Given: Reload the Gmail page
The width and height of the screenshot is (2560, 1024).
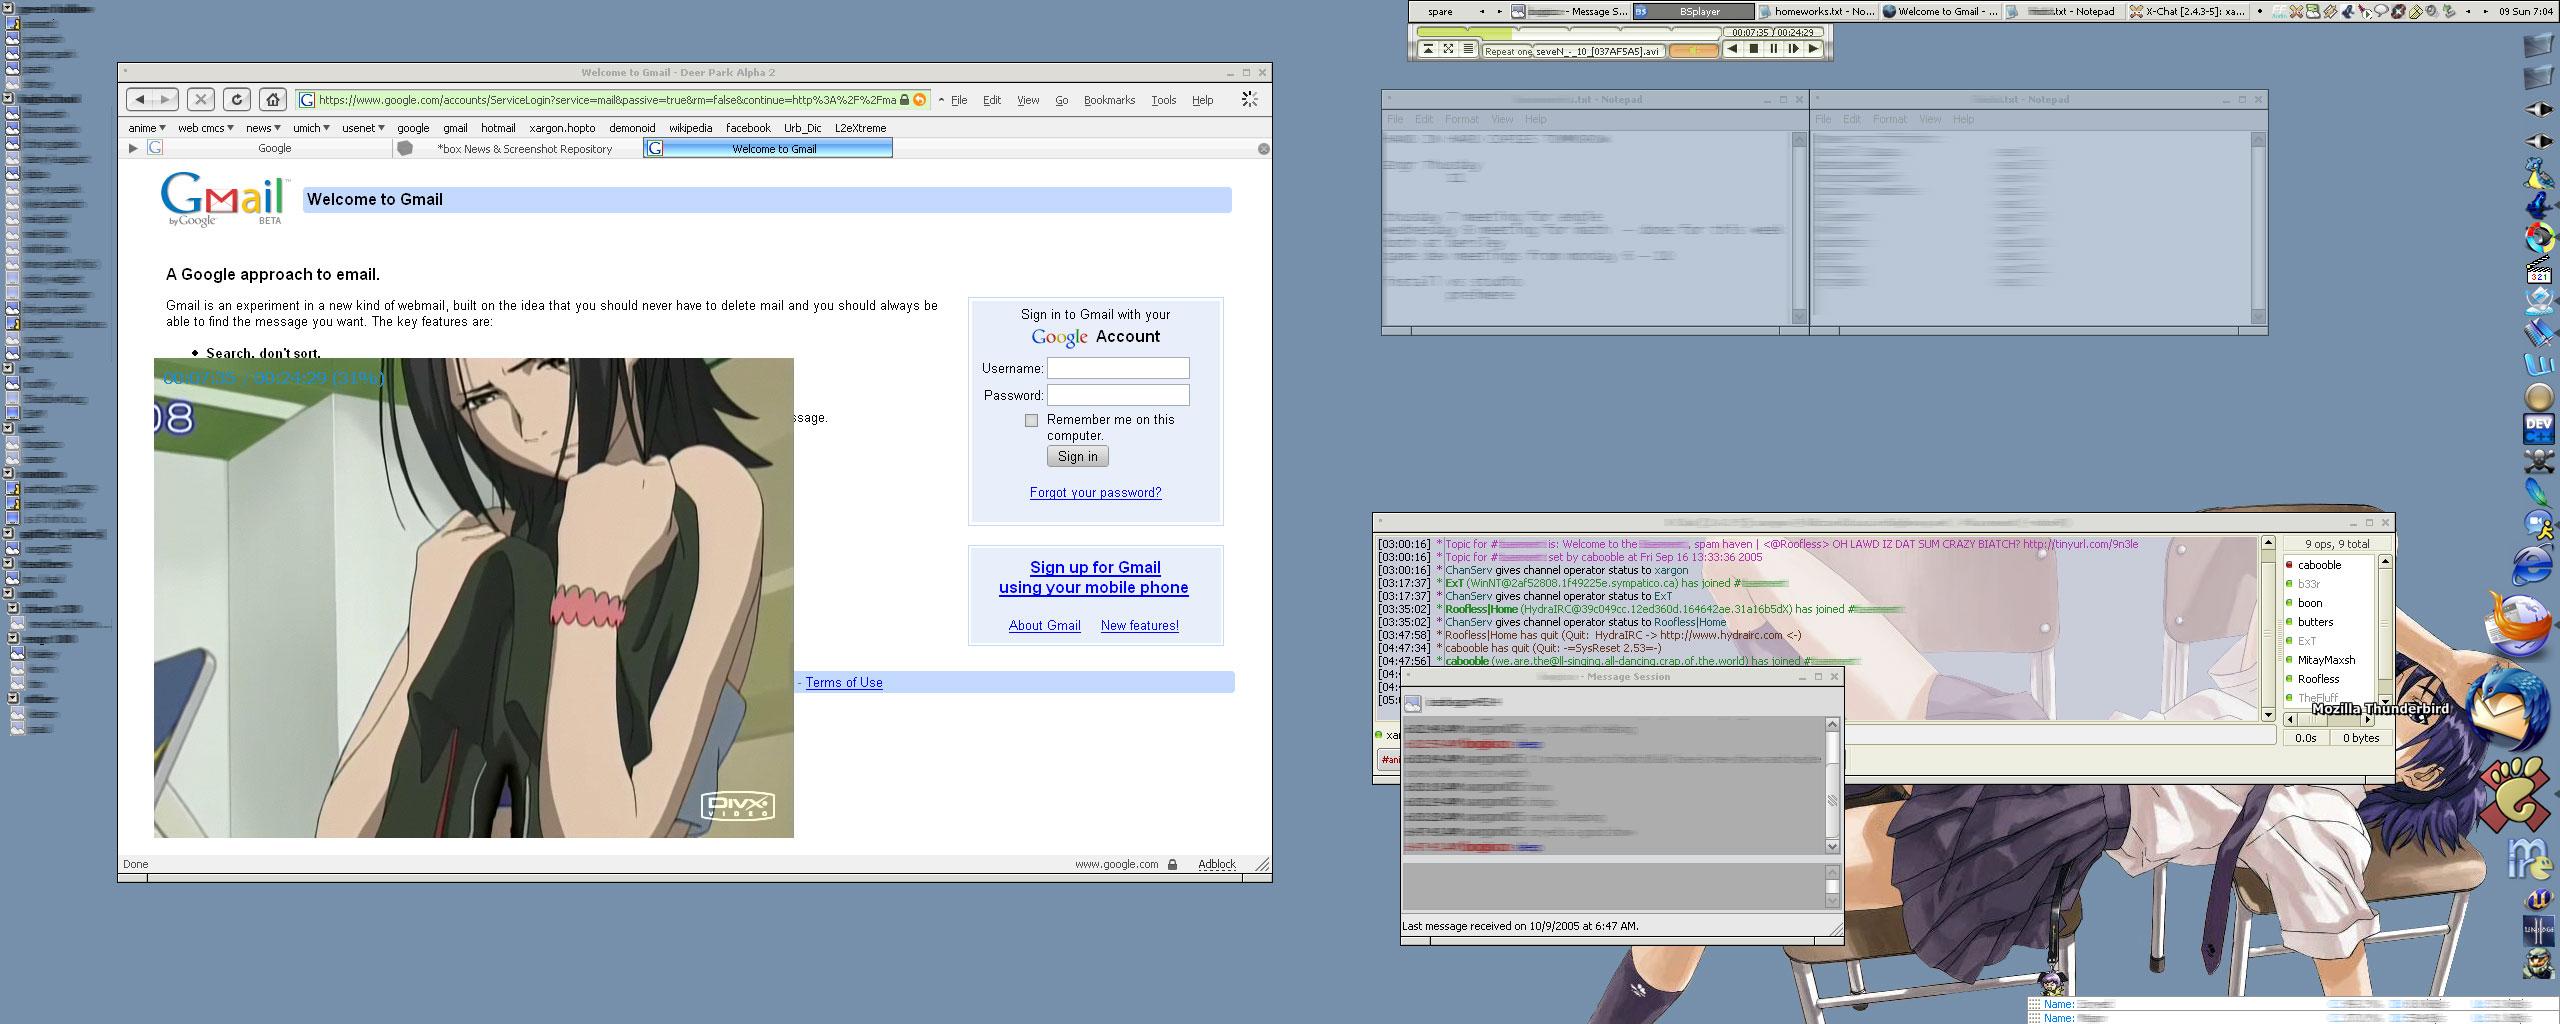Looking at the screenshot, I should [237, 99].
